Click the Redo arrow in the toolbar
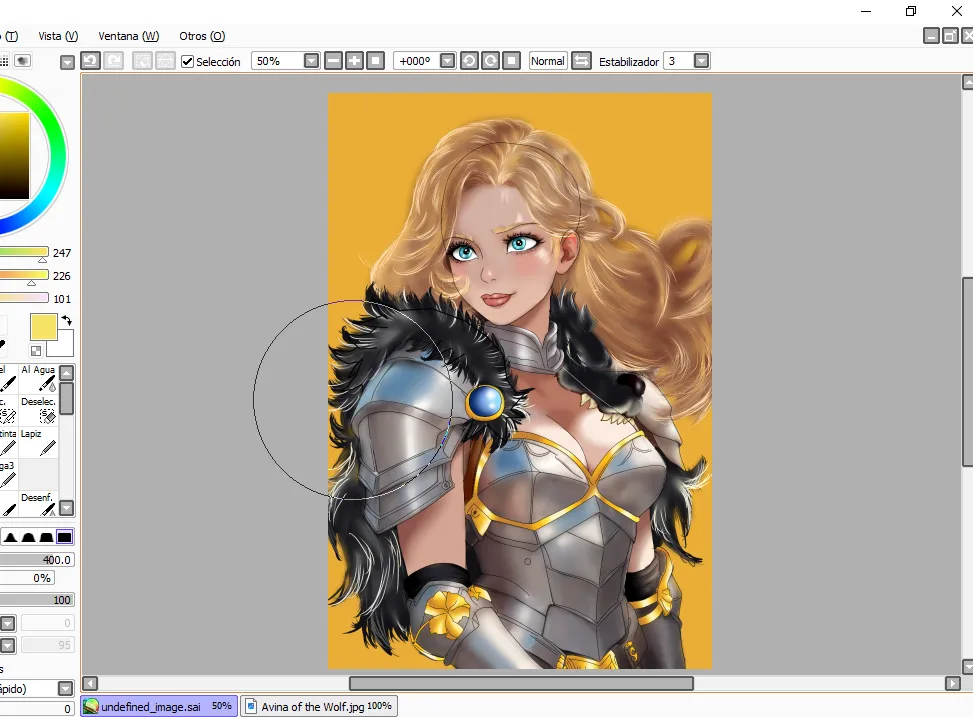The height and width of the screenshot is (717, 973). (x=113, y=61)
